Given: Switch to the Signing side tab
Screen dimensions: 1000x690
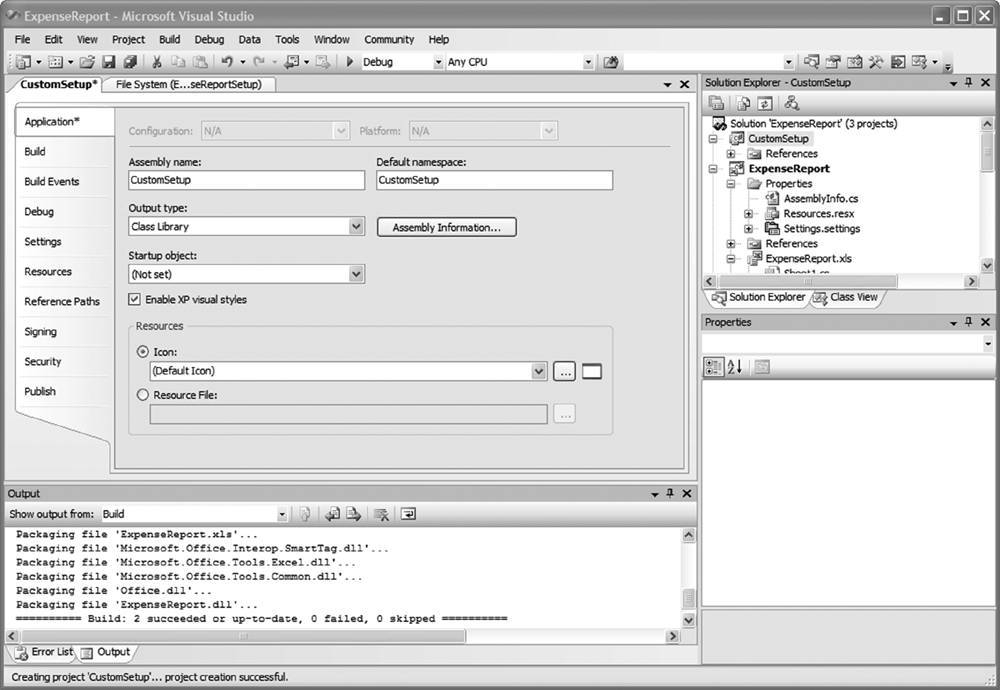Looking at the screenshot, I should 41,332.
